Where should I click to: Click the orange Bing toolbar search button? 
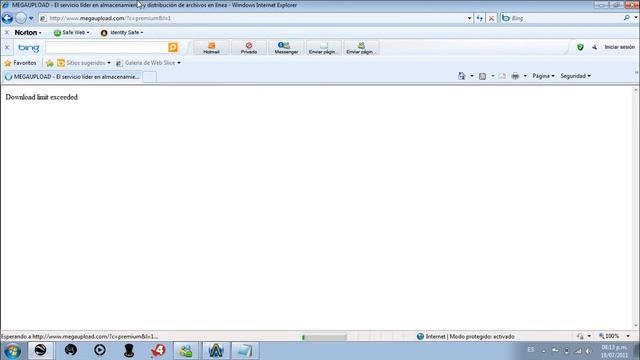pyautogui.click(x=173, y=47)
